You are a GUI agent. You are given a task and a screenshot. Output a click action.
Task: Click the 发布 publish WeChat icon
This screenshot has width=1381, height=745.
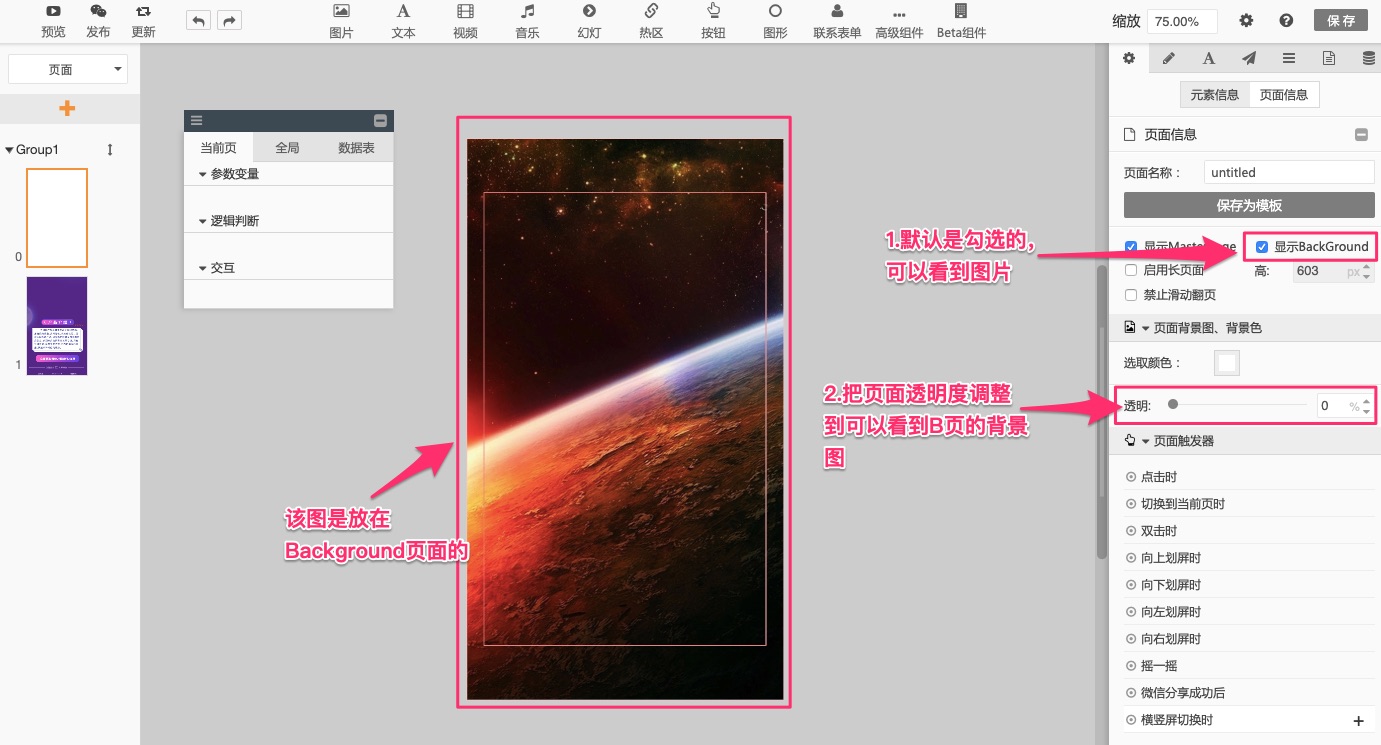tap(98, 12)
